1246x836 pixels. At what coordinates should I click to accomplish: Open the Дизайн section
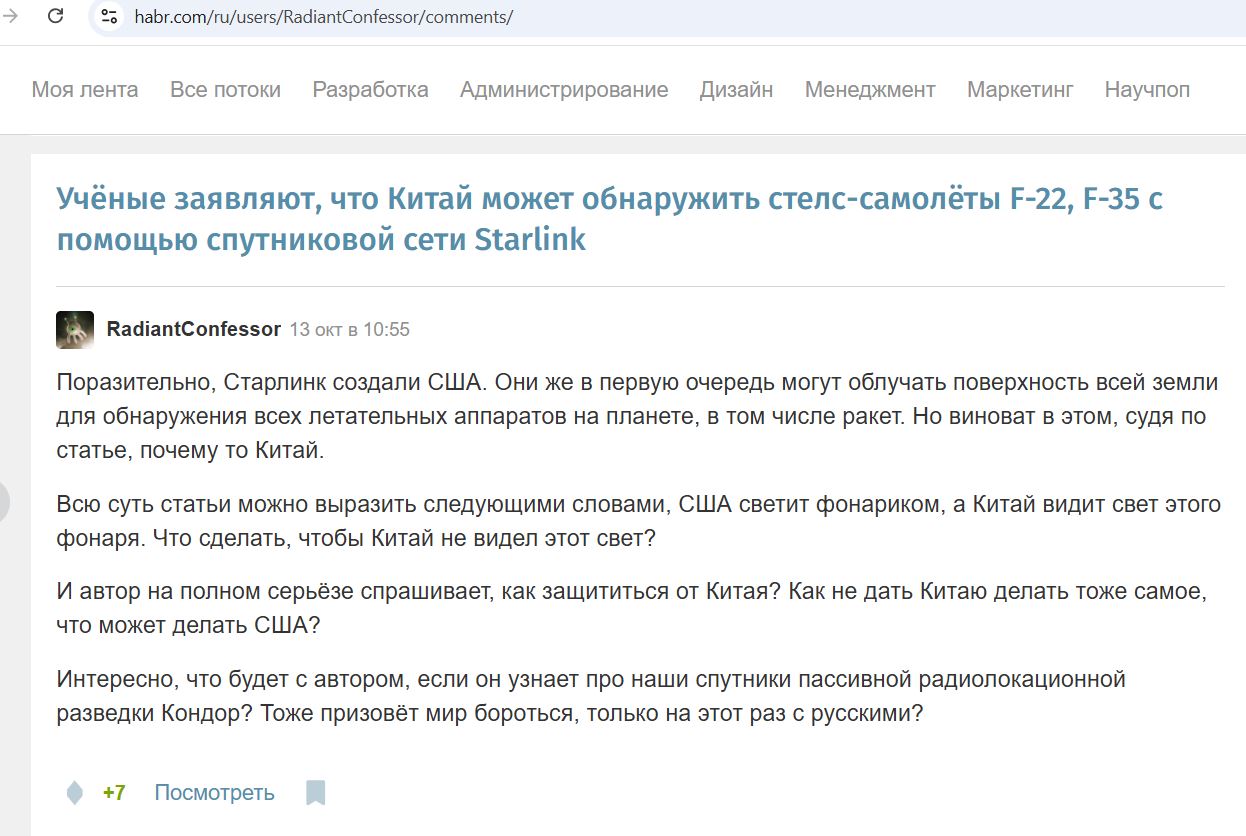click(x=736, y=89)
